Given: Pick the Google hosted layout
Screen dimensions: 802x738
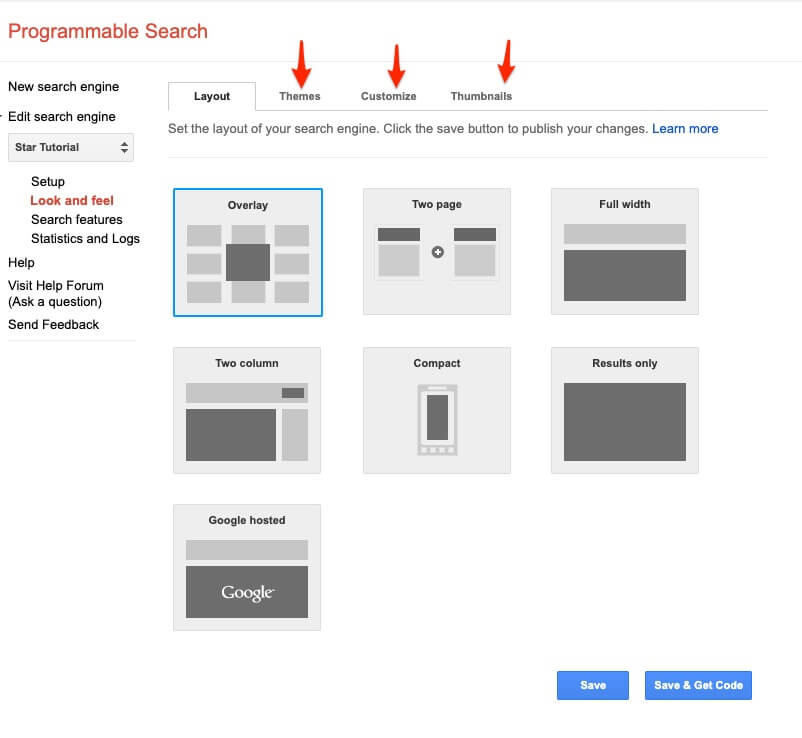Looking at the screenshot, I should click(x=247, y=567).
